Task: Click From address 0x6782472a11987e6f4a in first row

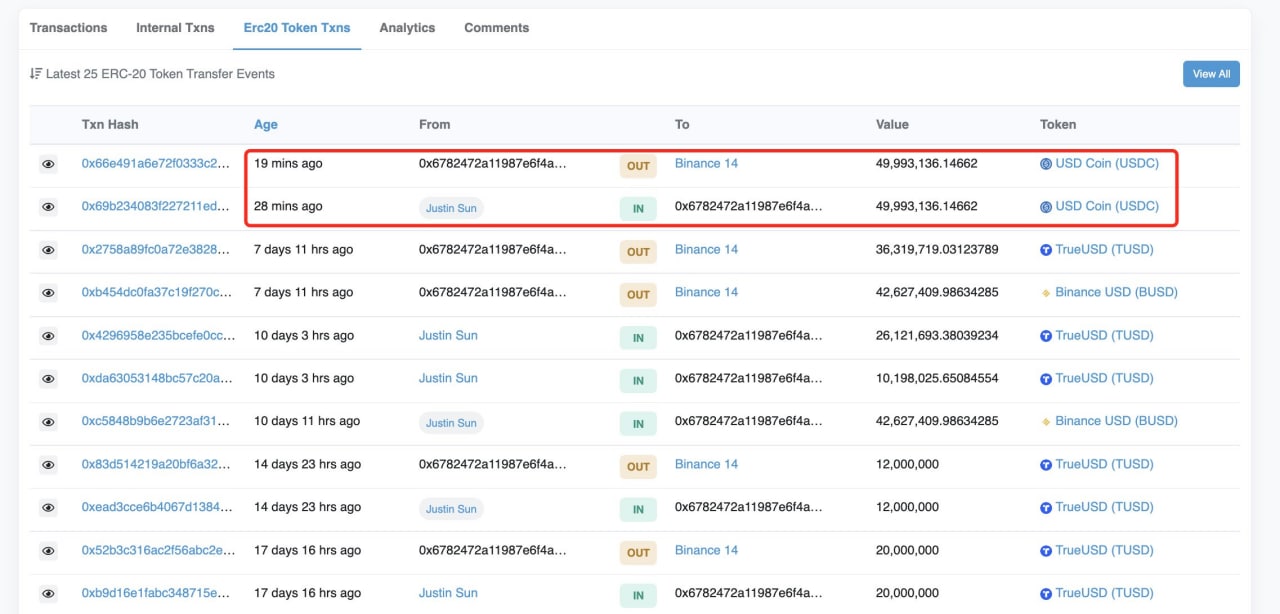Action: tap(493, 163)
